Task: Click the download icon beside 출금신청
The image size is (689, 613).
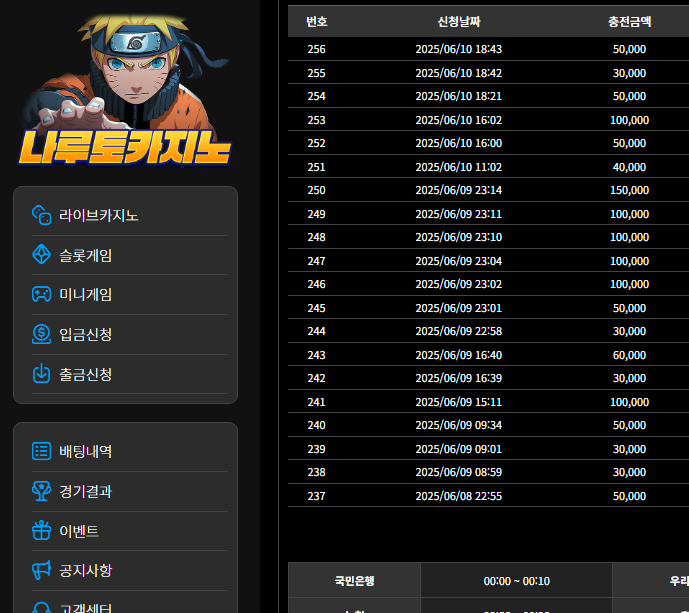Action: tap(41, 374)
